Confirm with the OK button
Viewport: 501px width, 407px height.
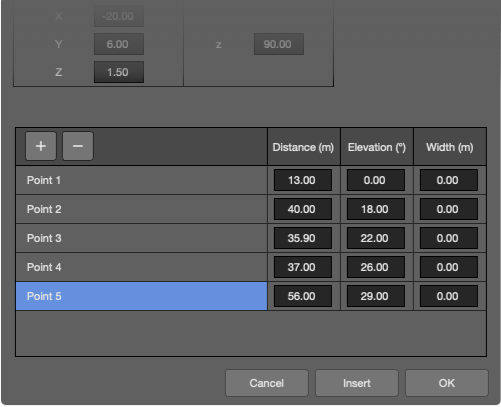click(447, 383)
